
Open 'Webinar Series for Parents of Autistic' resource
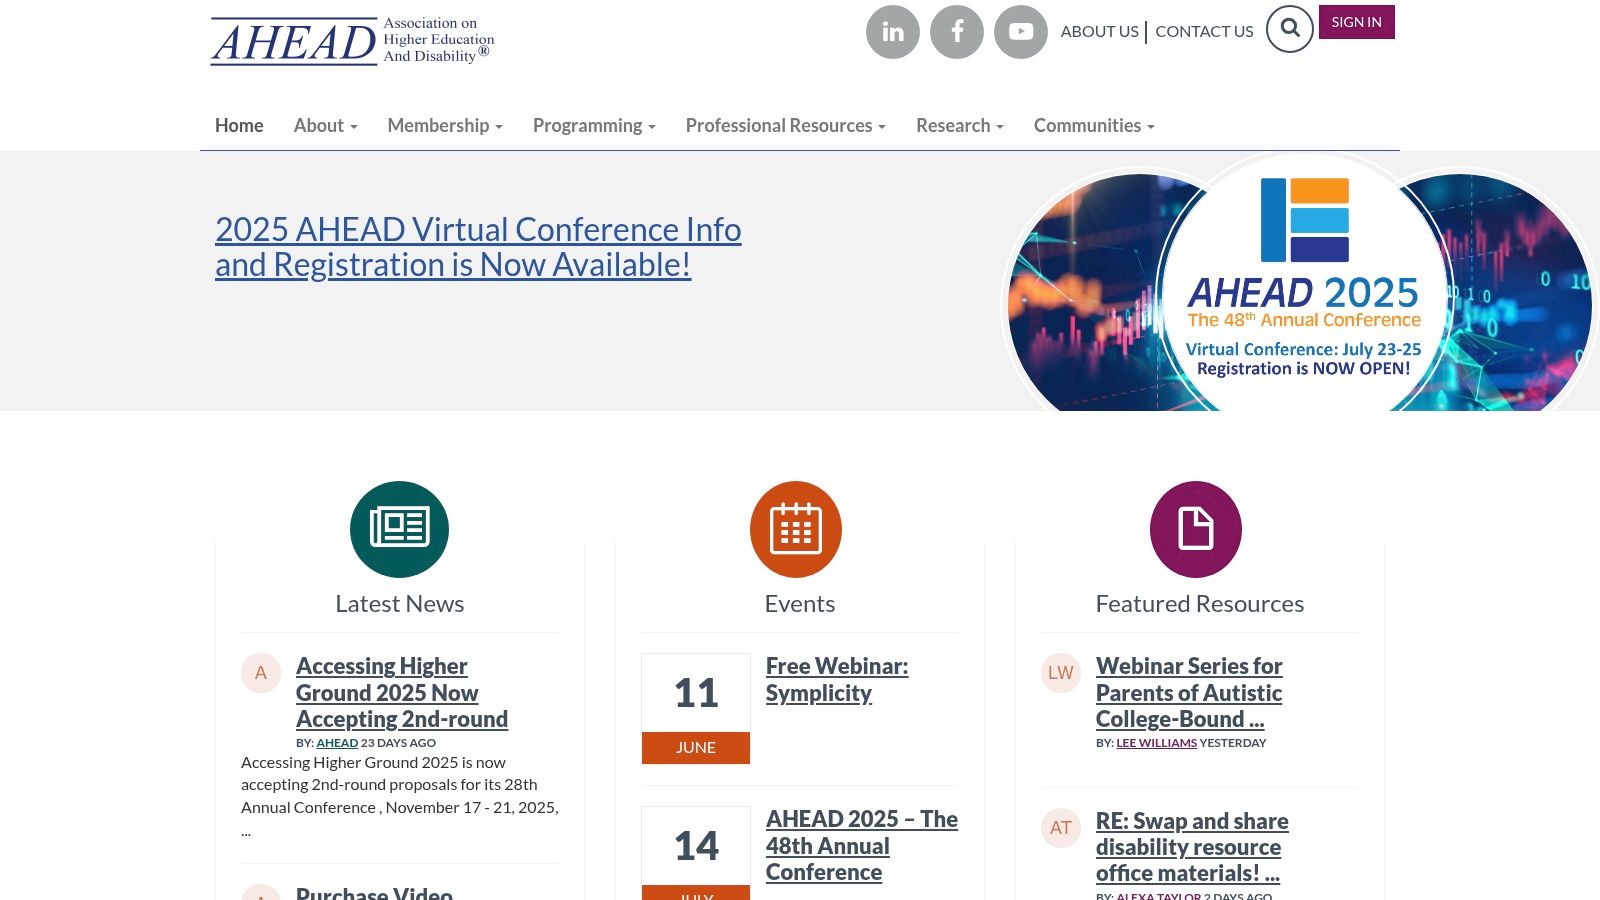(1189, 692)
